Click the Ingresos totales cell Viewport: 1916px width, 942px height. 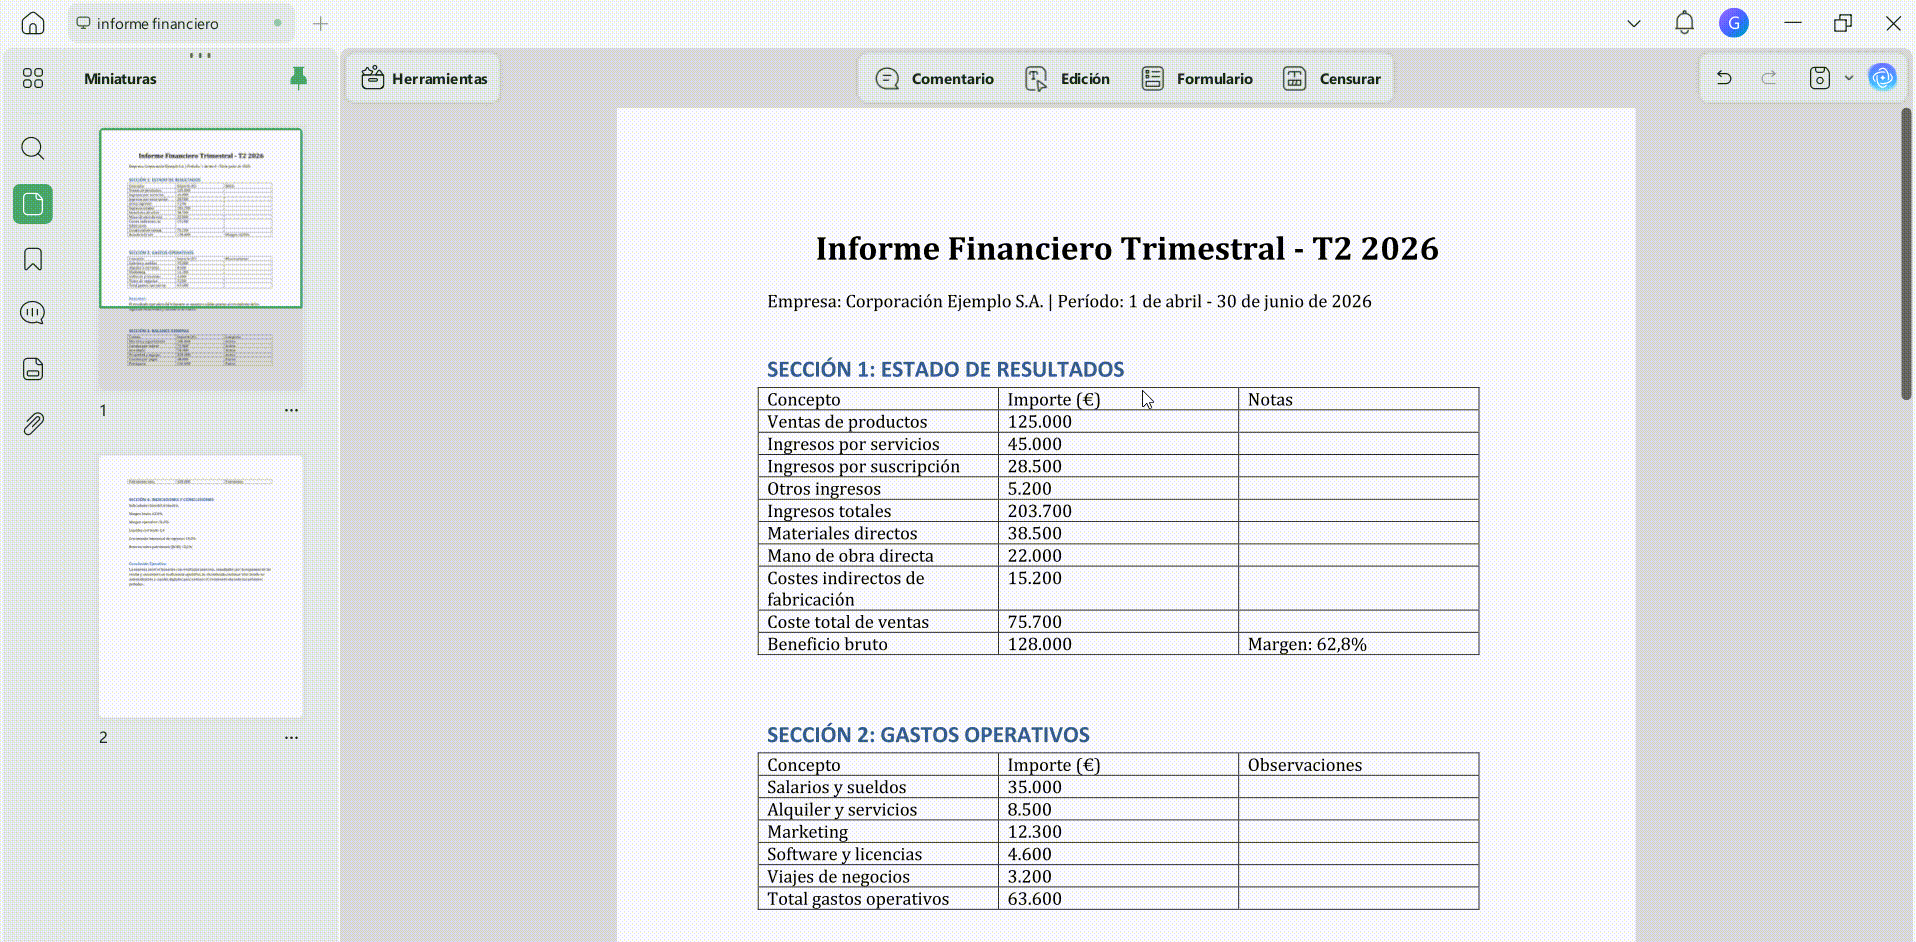tap(878, 511)
